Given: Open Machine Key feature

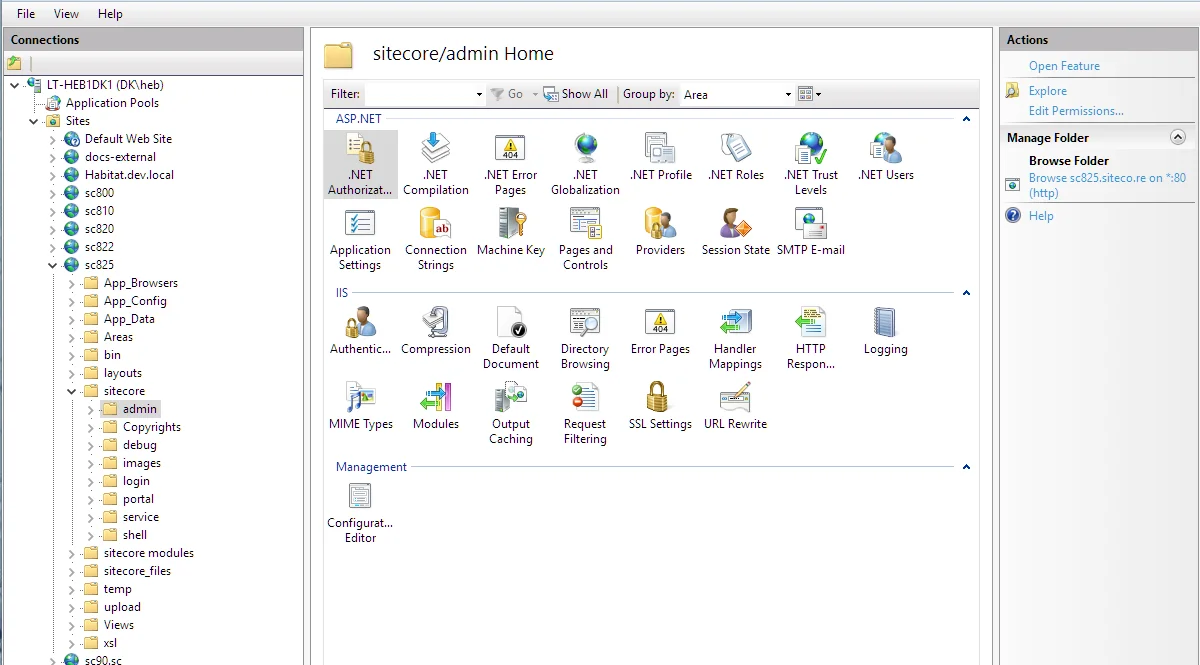Looking at the screenshot, I should click(x=511, y=232).
